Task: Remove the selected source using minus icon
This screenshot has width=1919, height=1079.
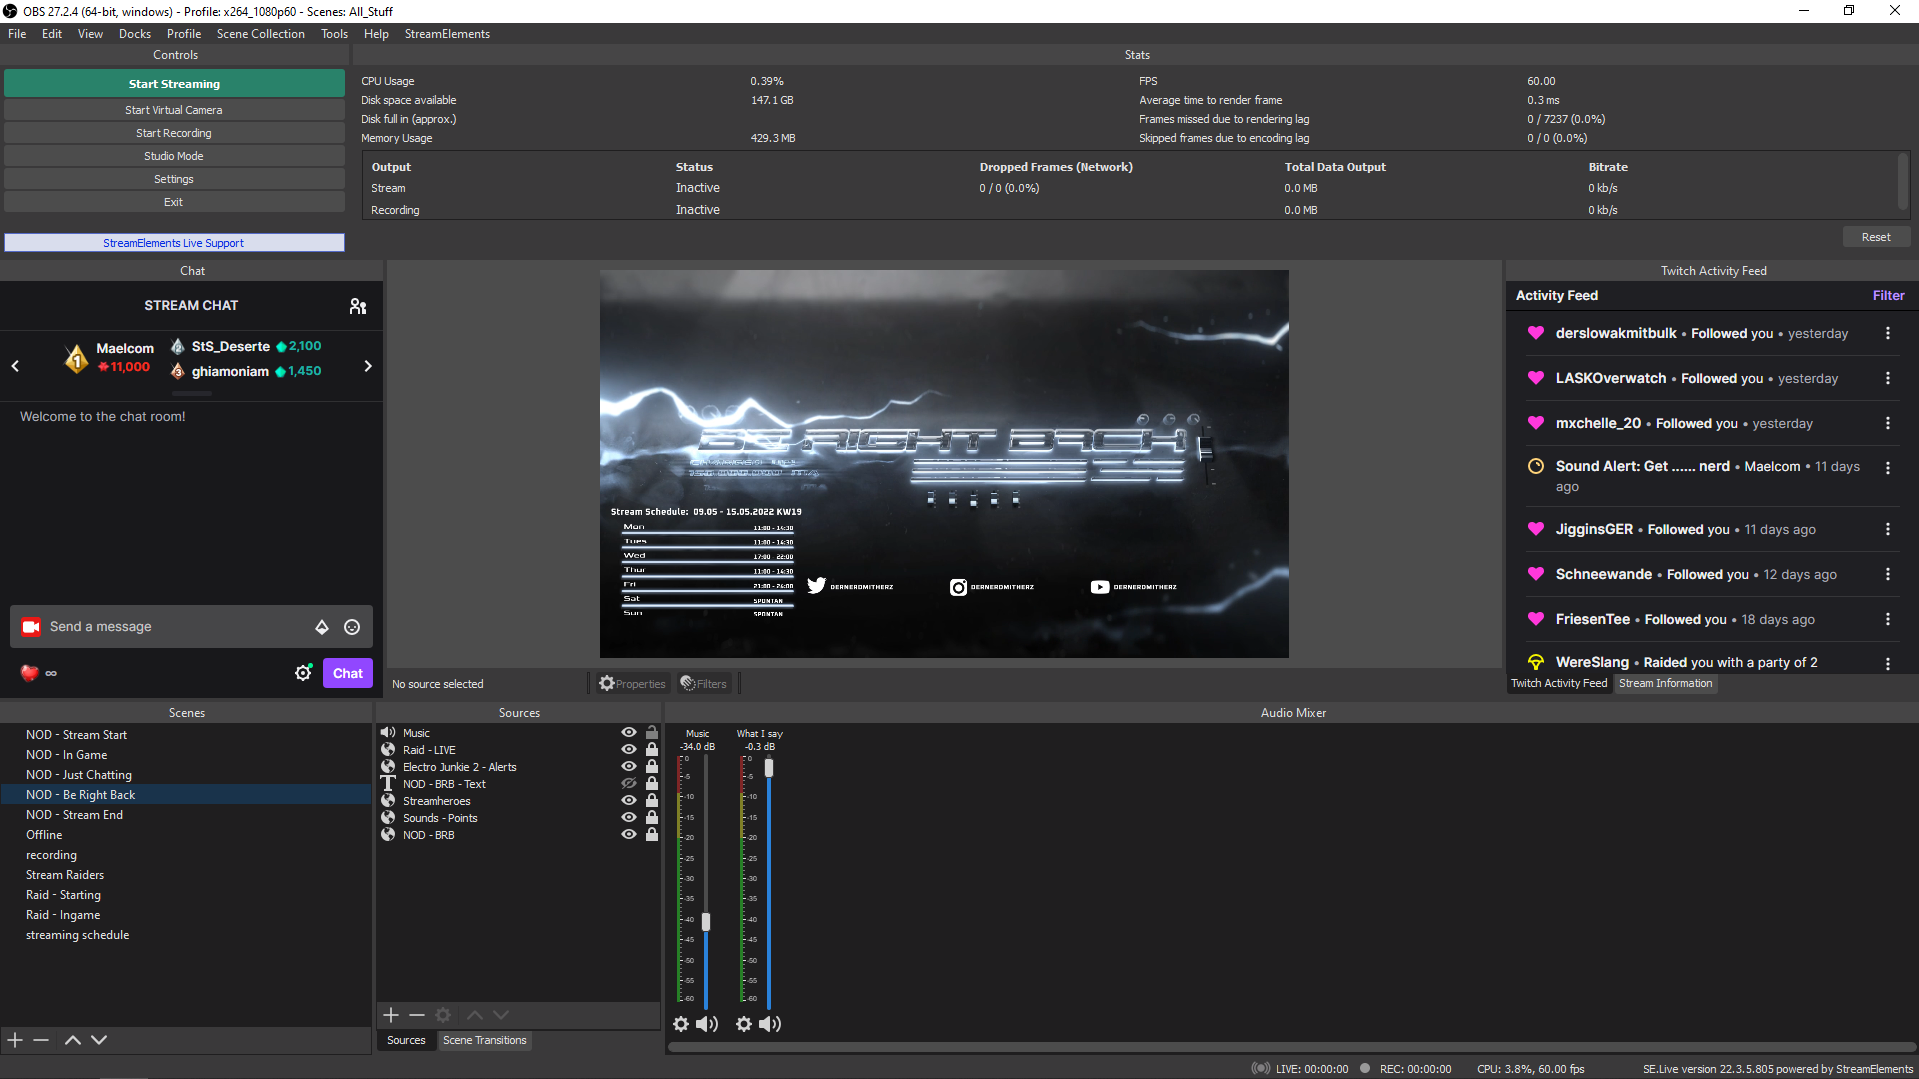Action: [x=417, y=1015]
